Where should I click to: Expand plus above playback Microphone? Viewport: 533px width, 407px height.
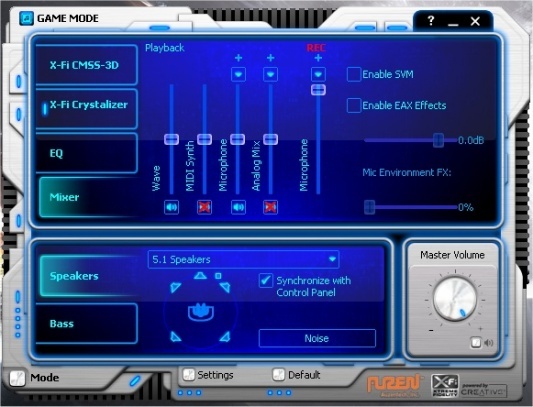[238, 58]
